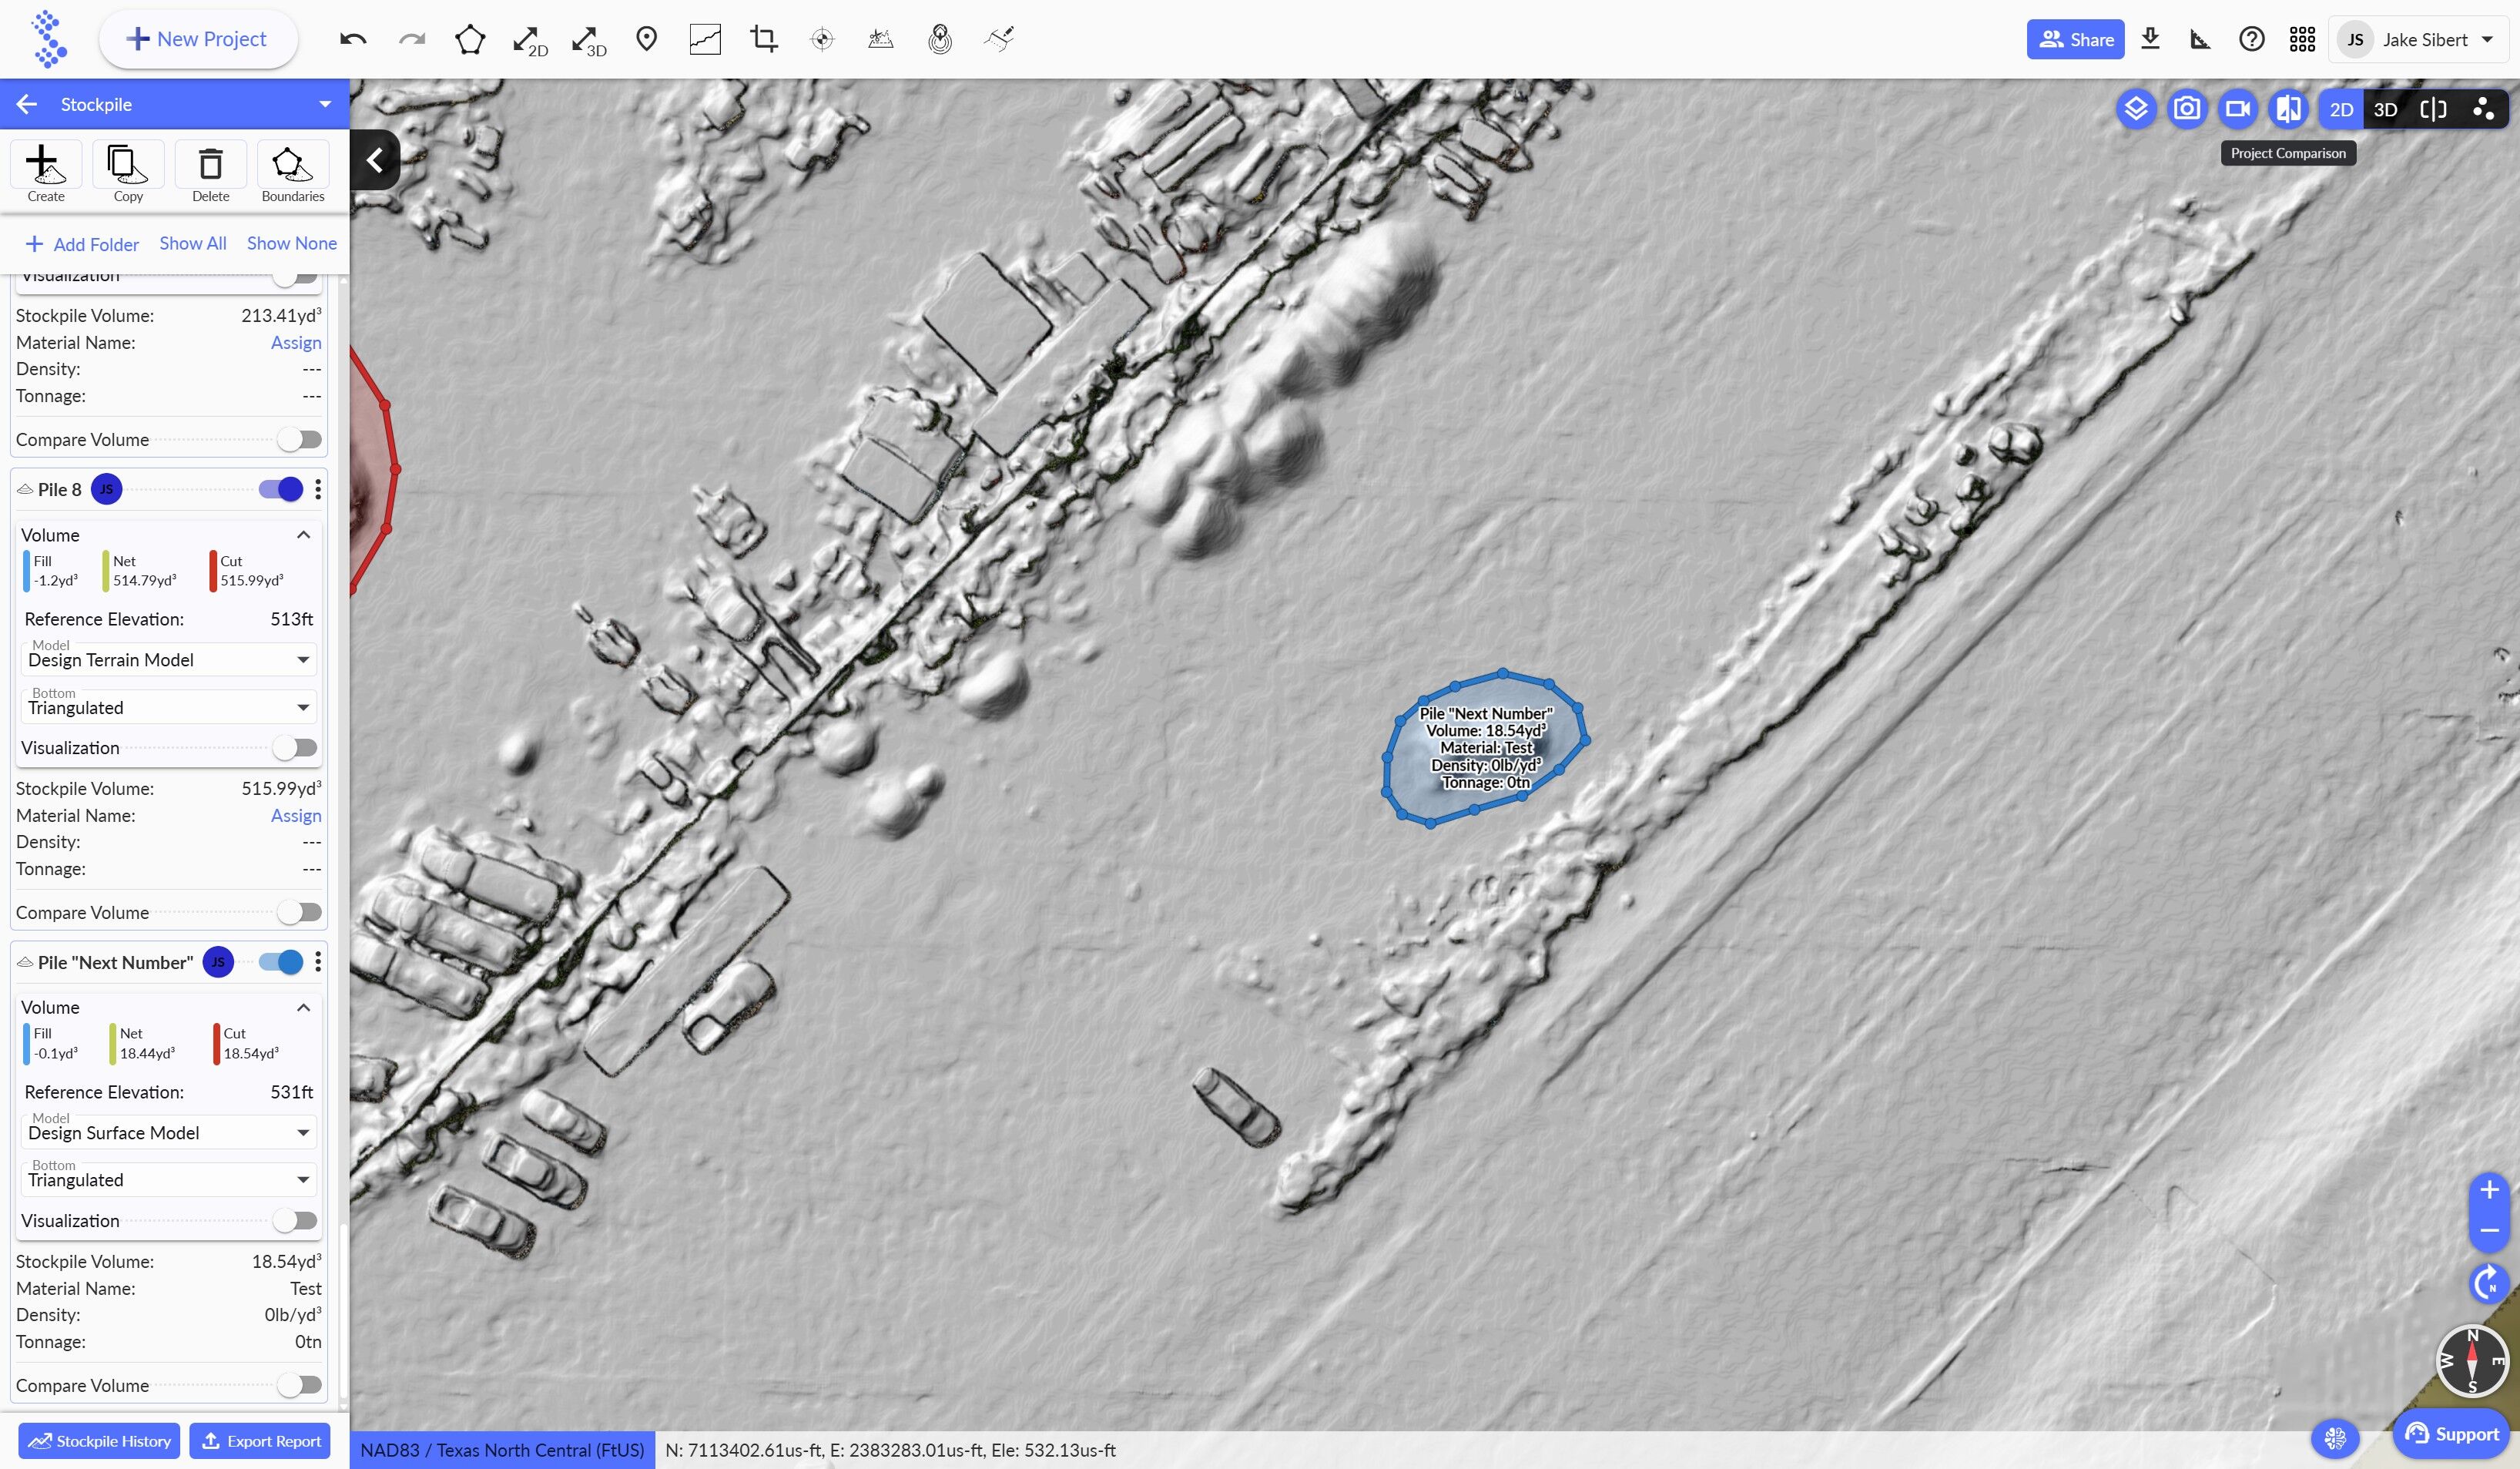Take a screenshot with camera icon
This screenshot has height=1469, width=2520.
(2187, 108)
